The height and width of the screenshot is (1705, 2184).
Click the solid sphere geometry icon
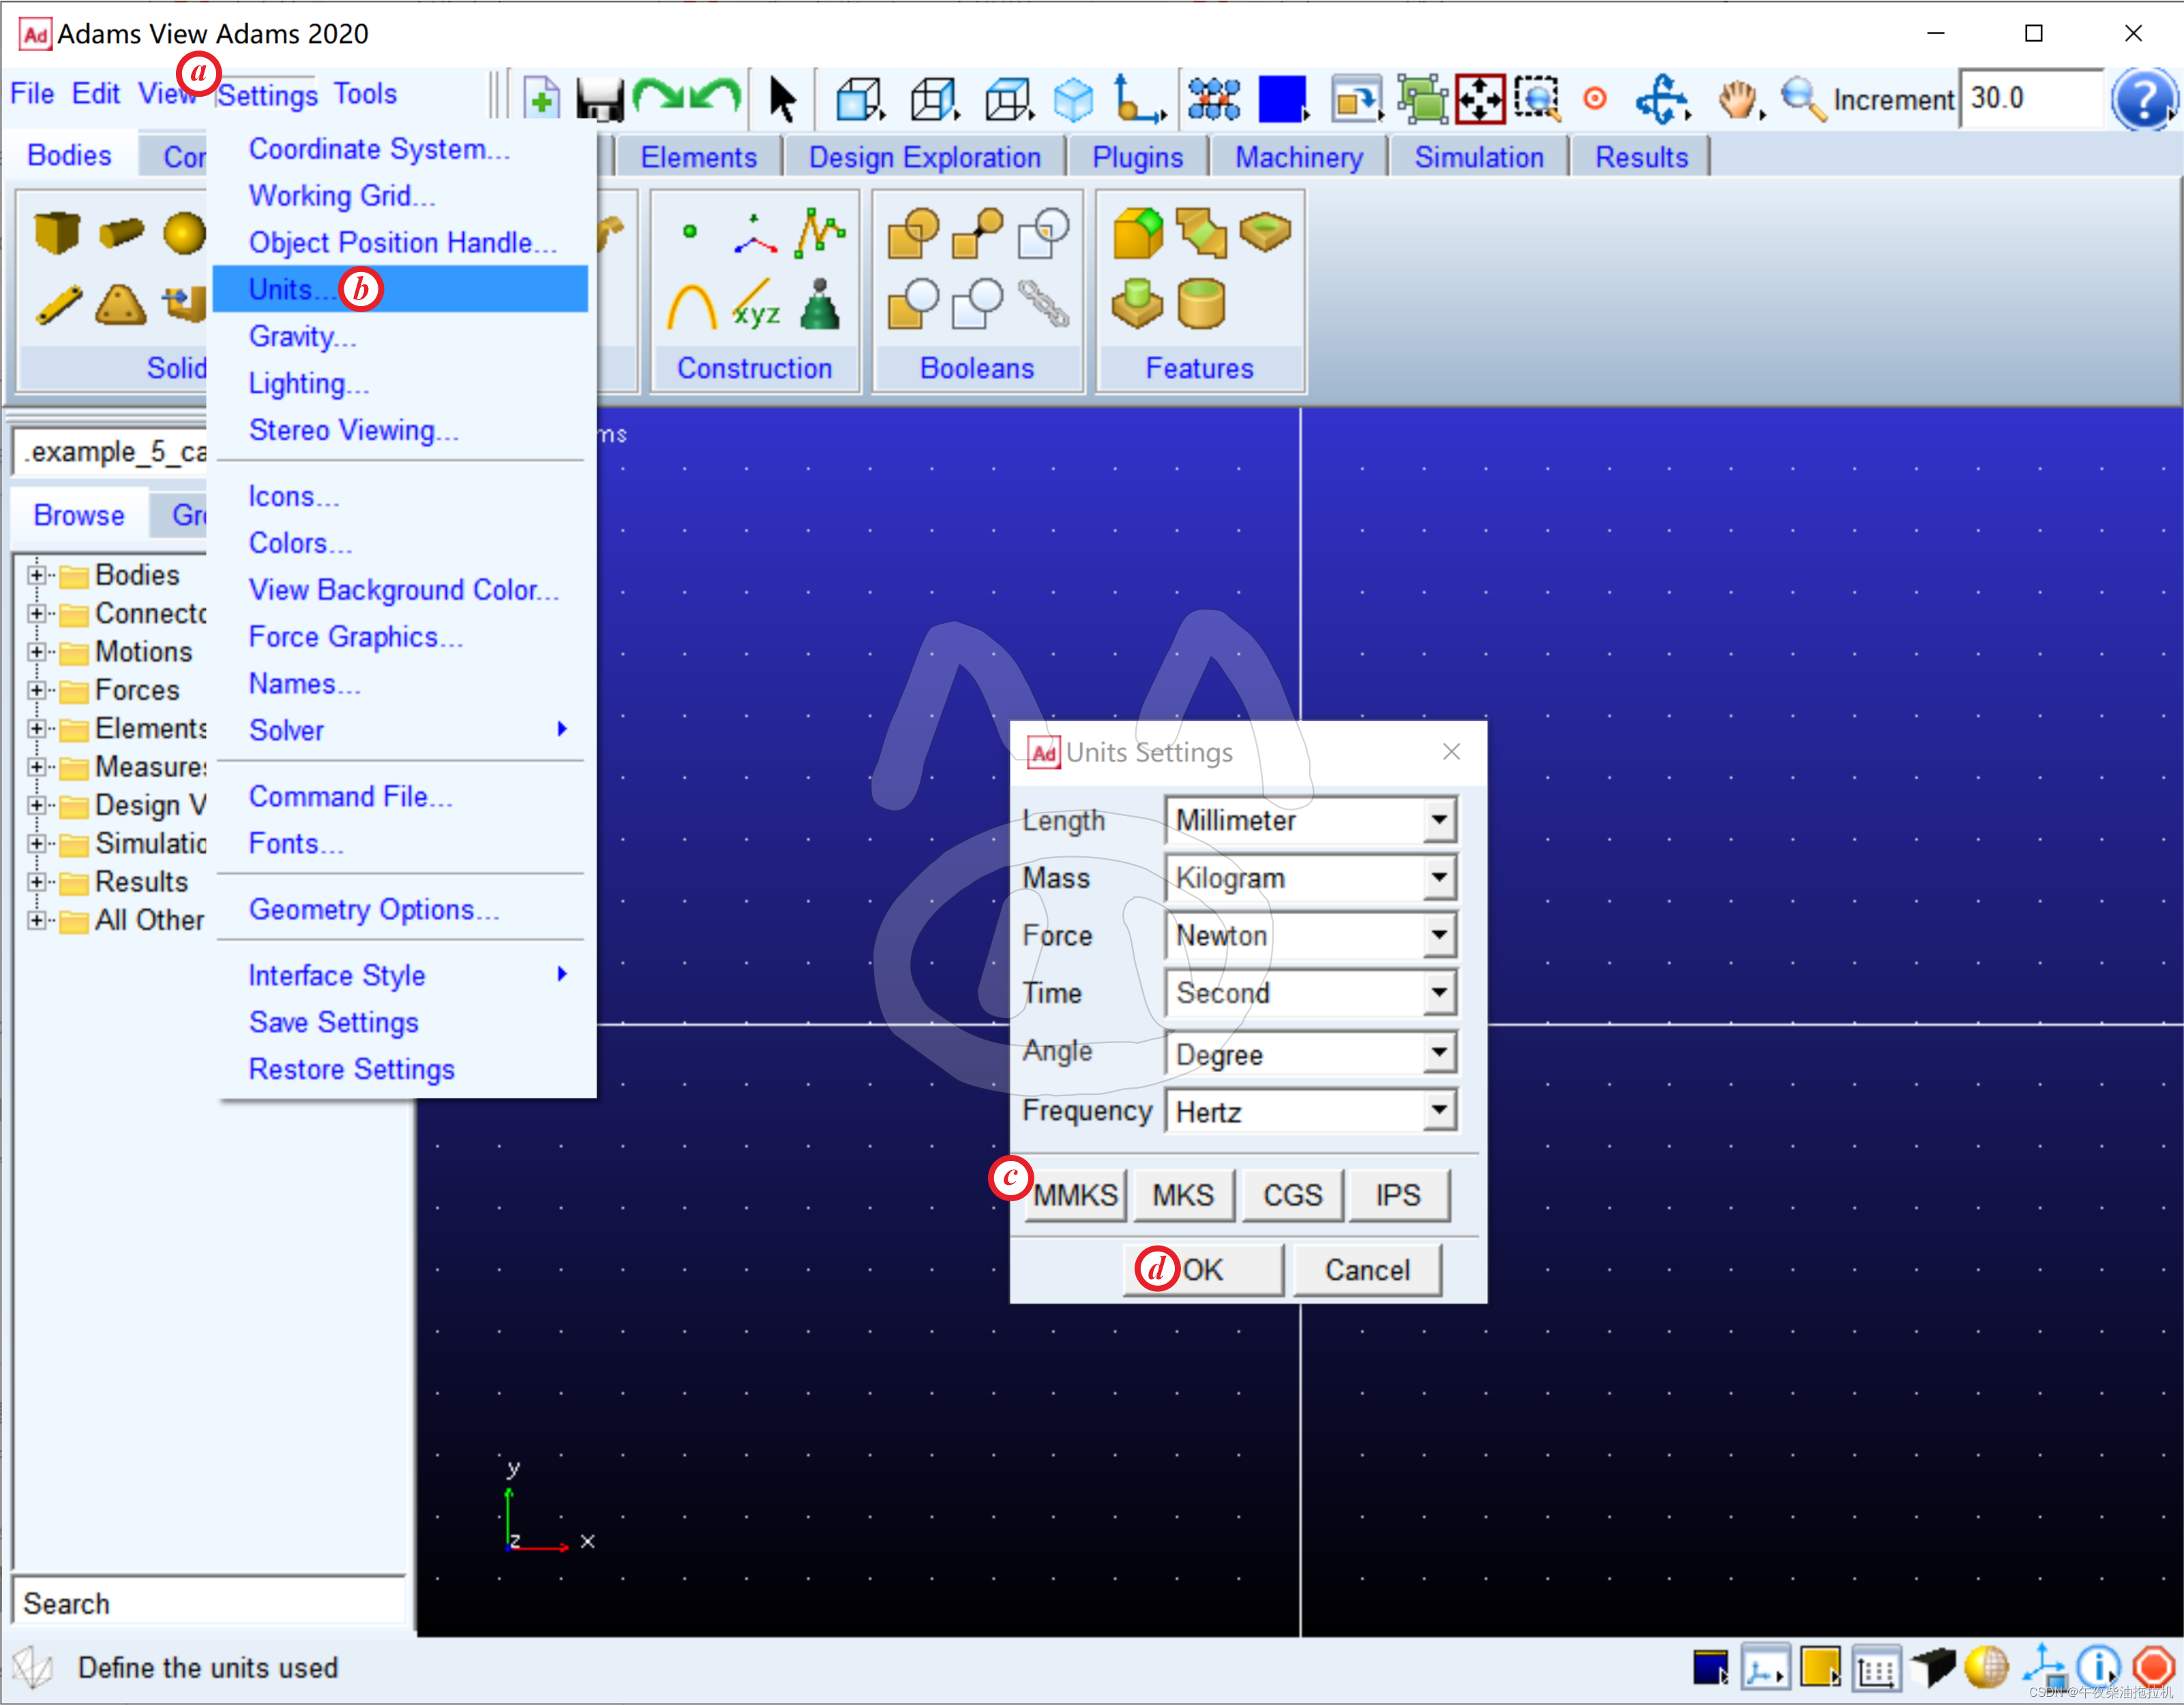point(184,233)
